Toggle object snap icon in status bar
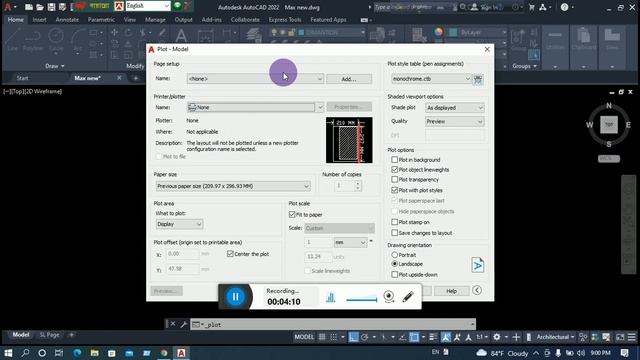 [414, 337]
